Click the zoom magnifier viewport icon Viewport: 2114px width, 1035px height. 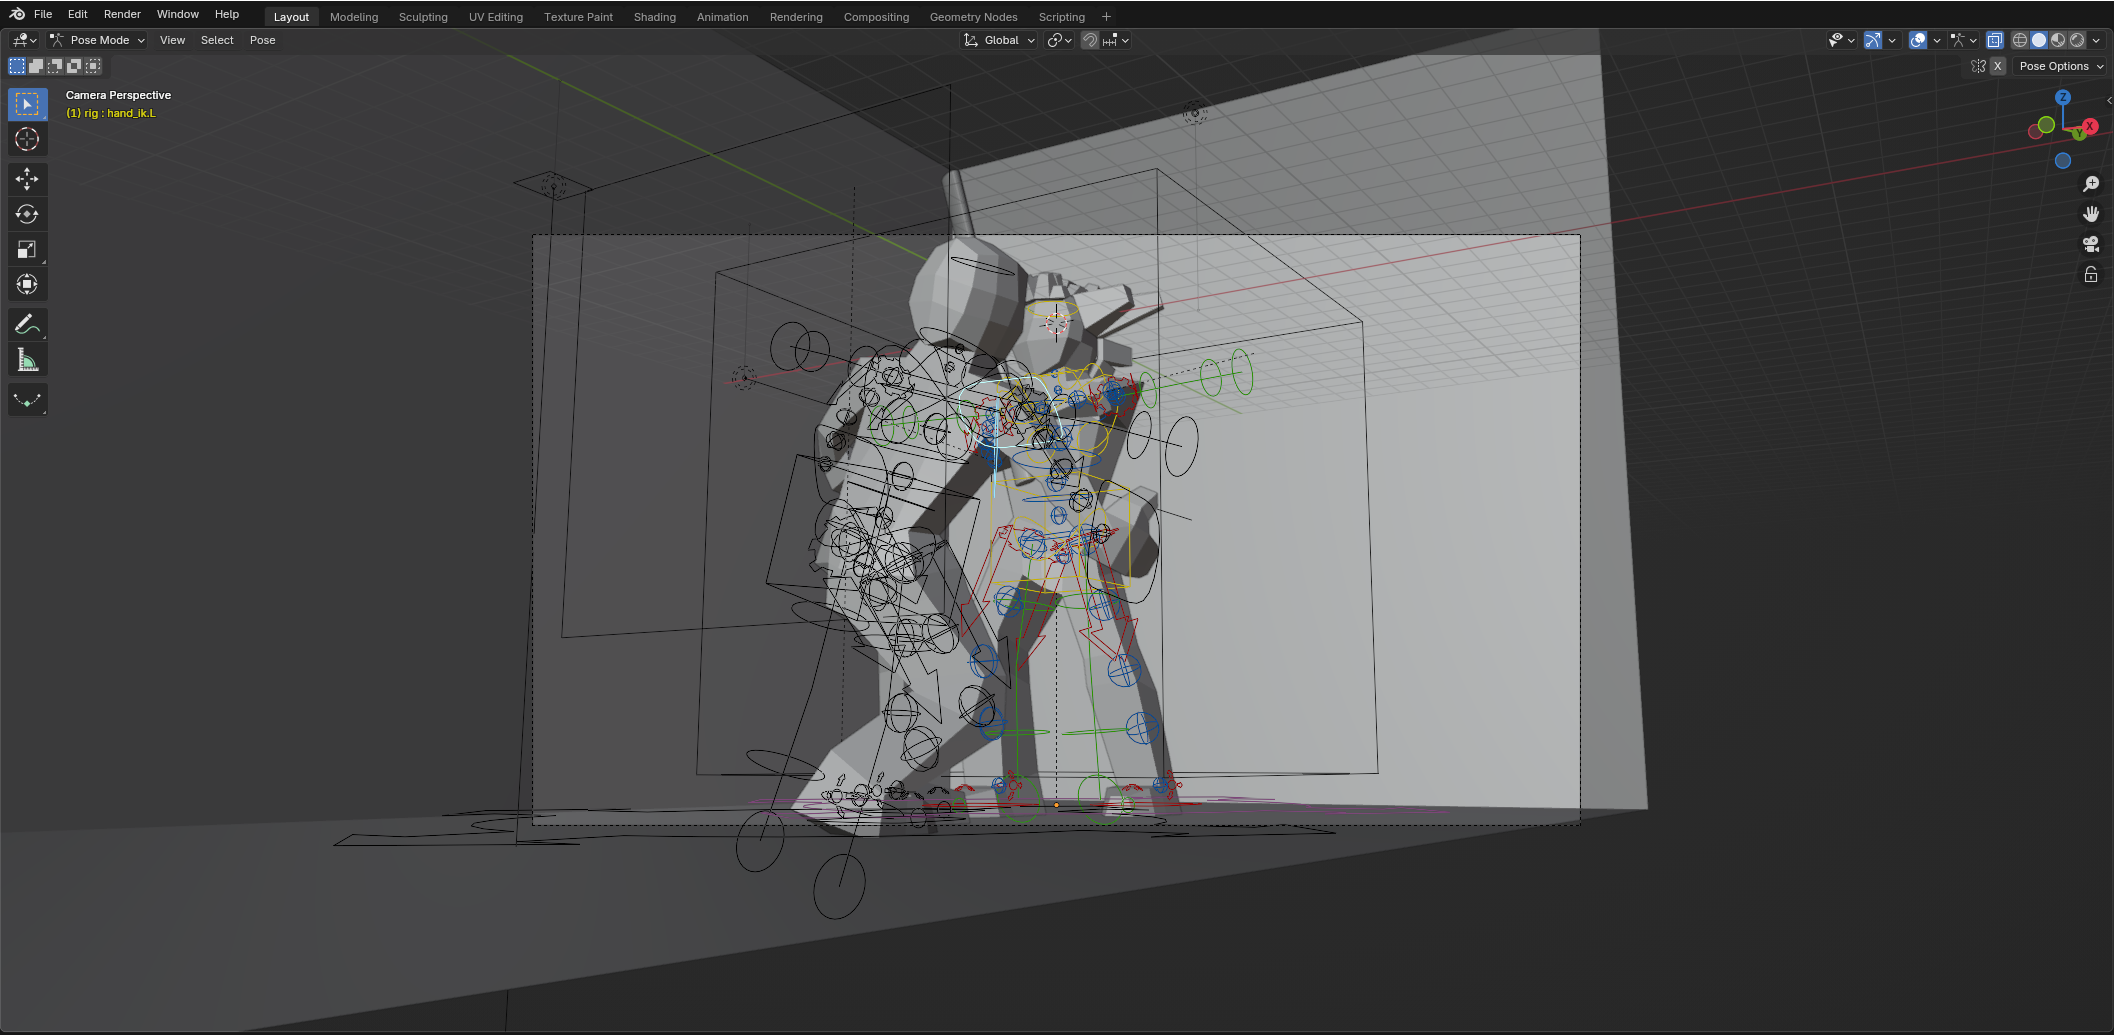pos(2090,184)
